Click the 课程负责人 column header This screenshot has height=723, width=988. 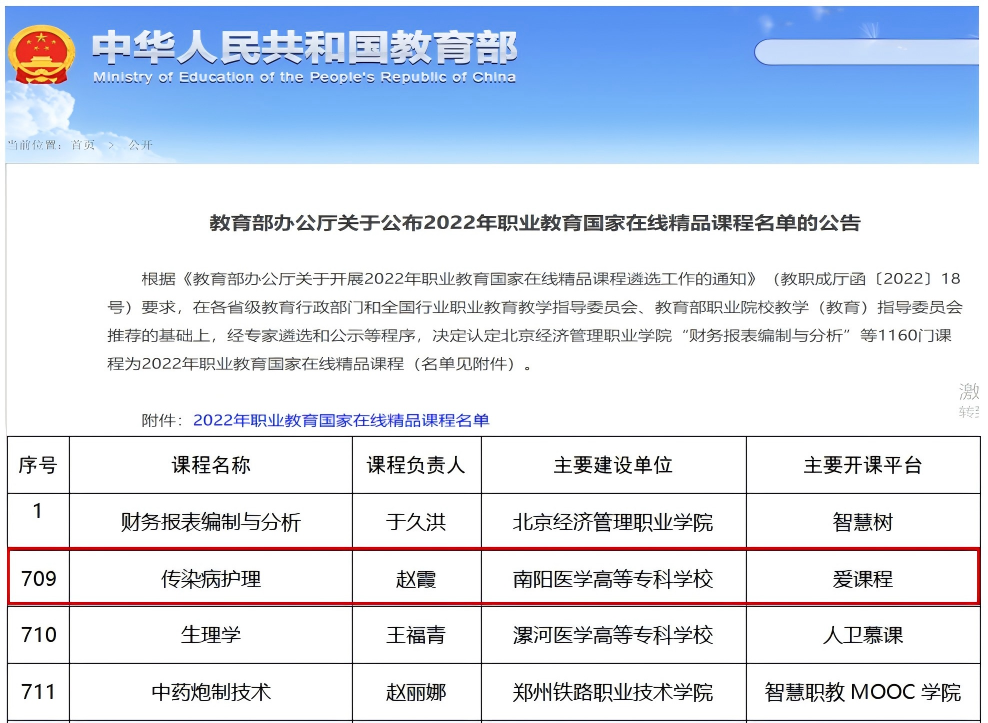pyautogui.click(x=416, y=465)
